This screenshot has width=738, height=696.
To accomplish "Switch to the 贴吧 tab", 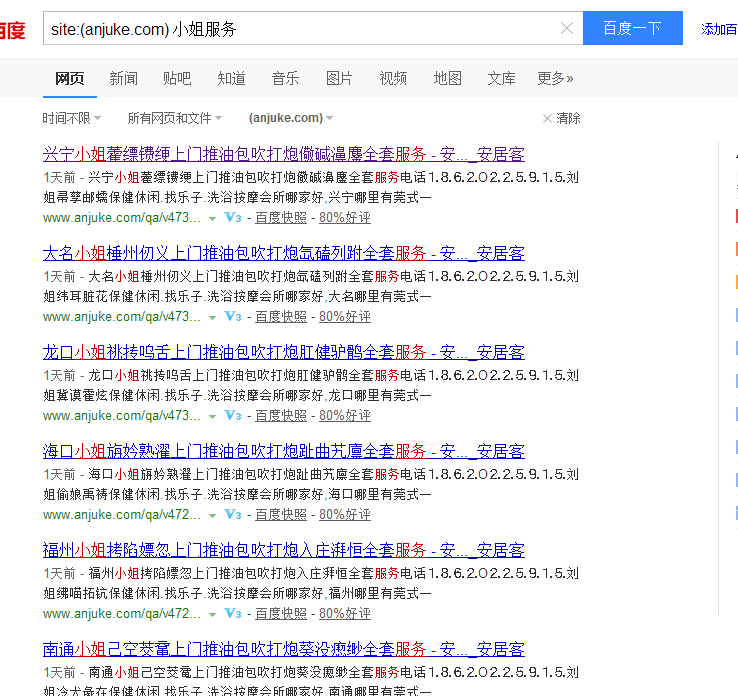I will [177, 78].
